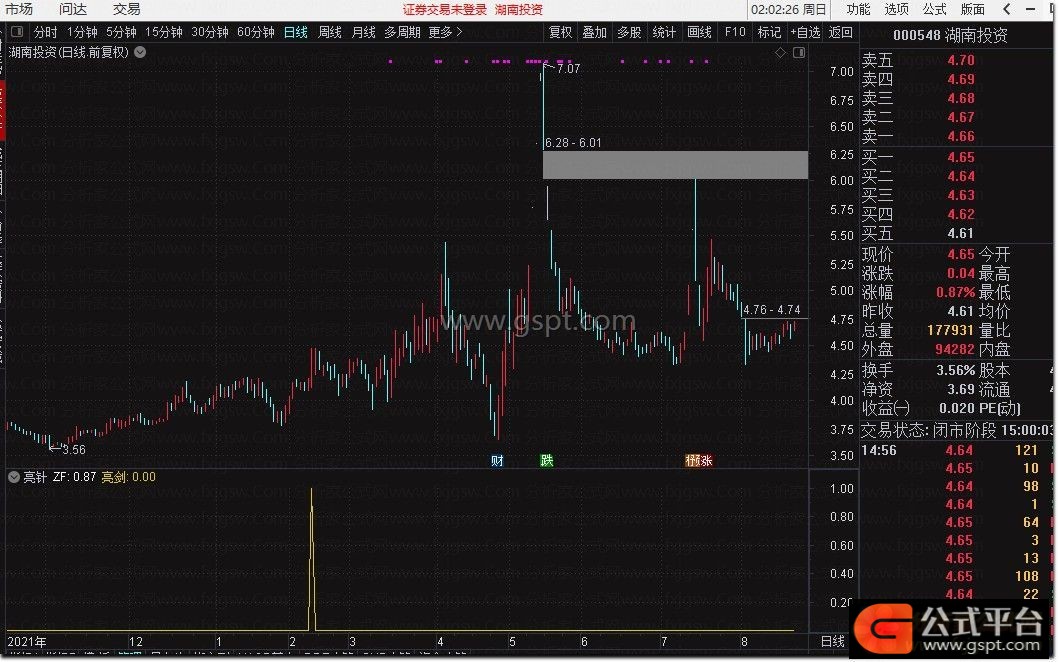Click the gray 6.28 - 6.01 gap zone rectangle

(x=675, y=165)
